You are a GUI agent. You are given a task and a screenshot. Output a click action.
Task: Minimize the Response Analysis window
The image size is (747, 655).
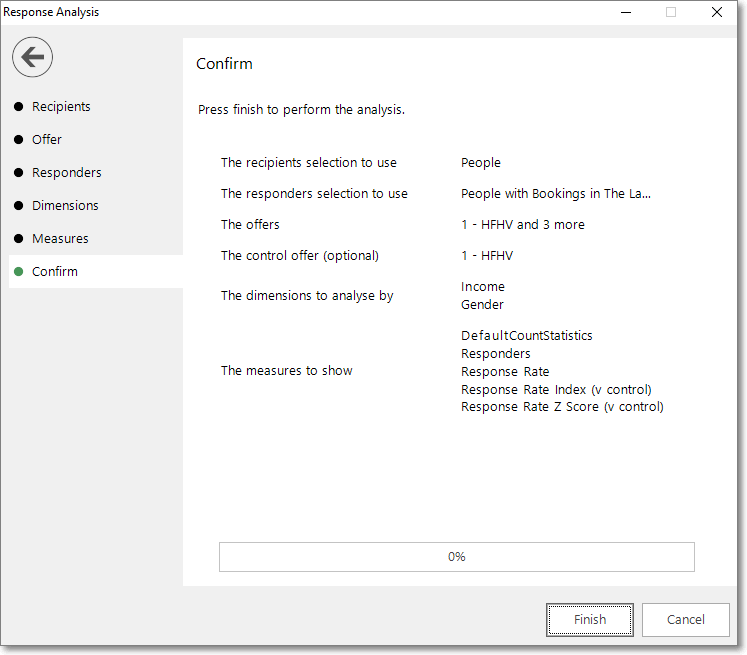626,12
